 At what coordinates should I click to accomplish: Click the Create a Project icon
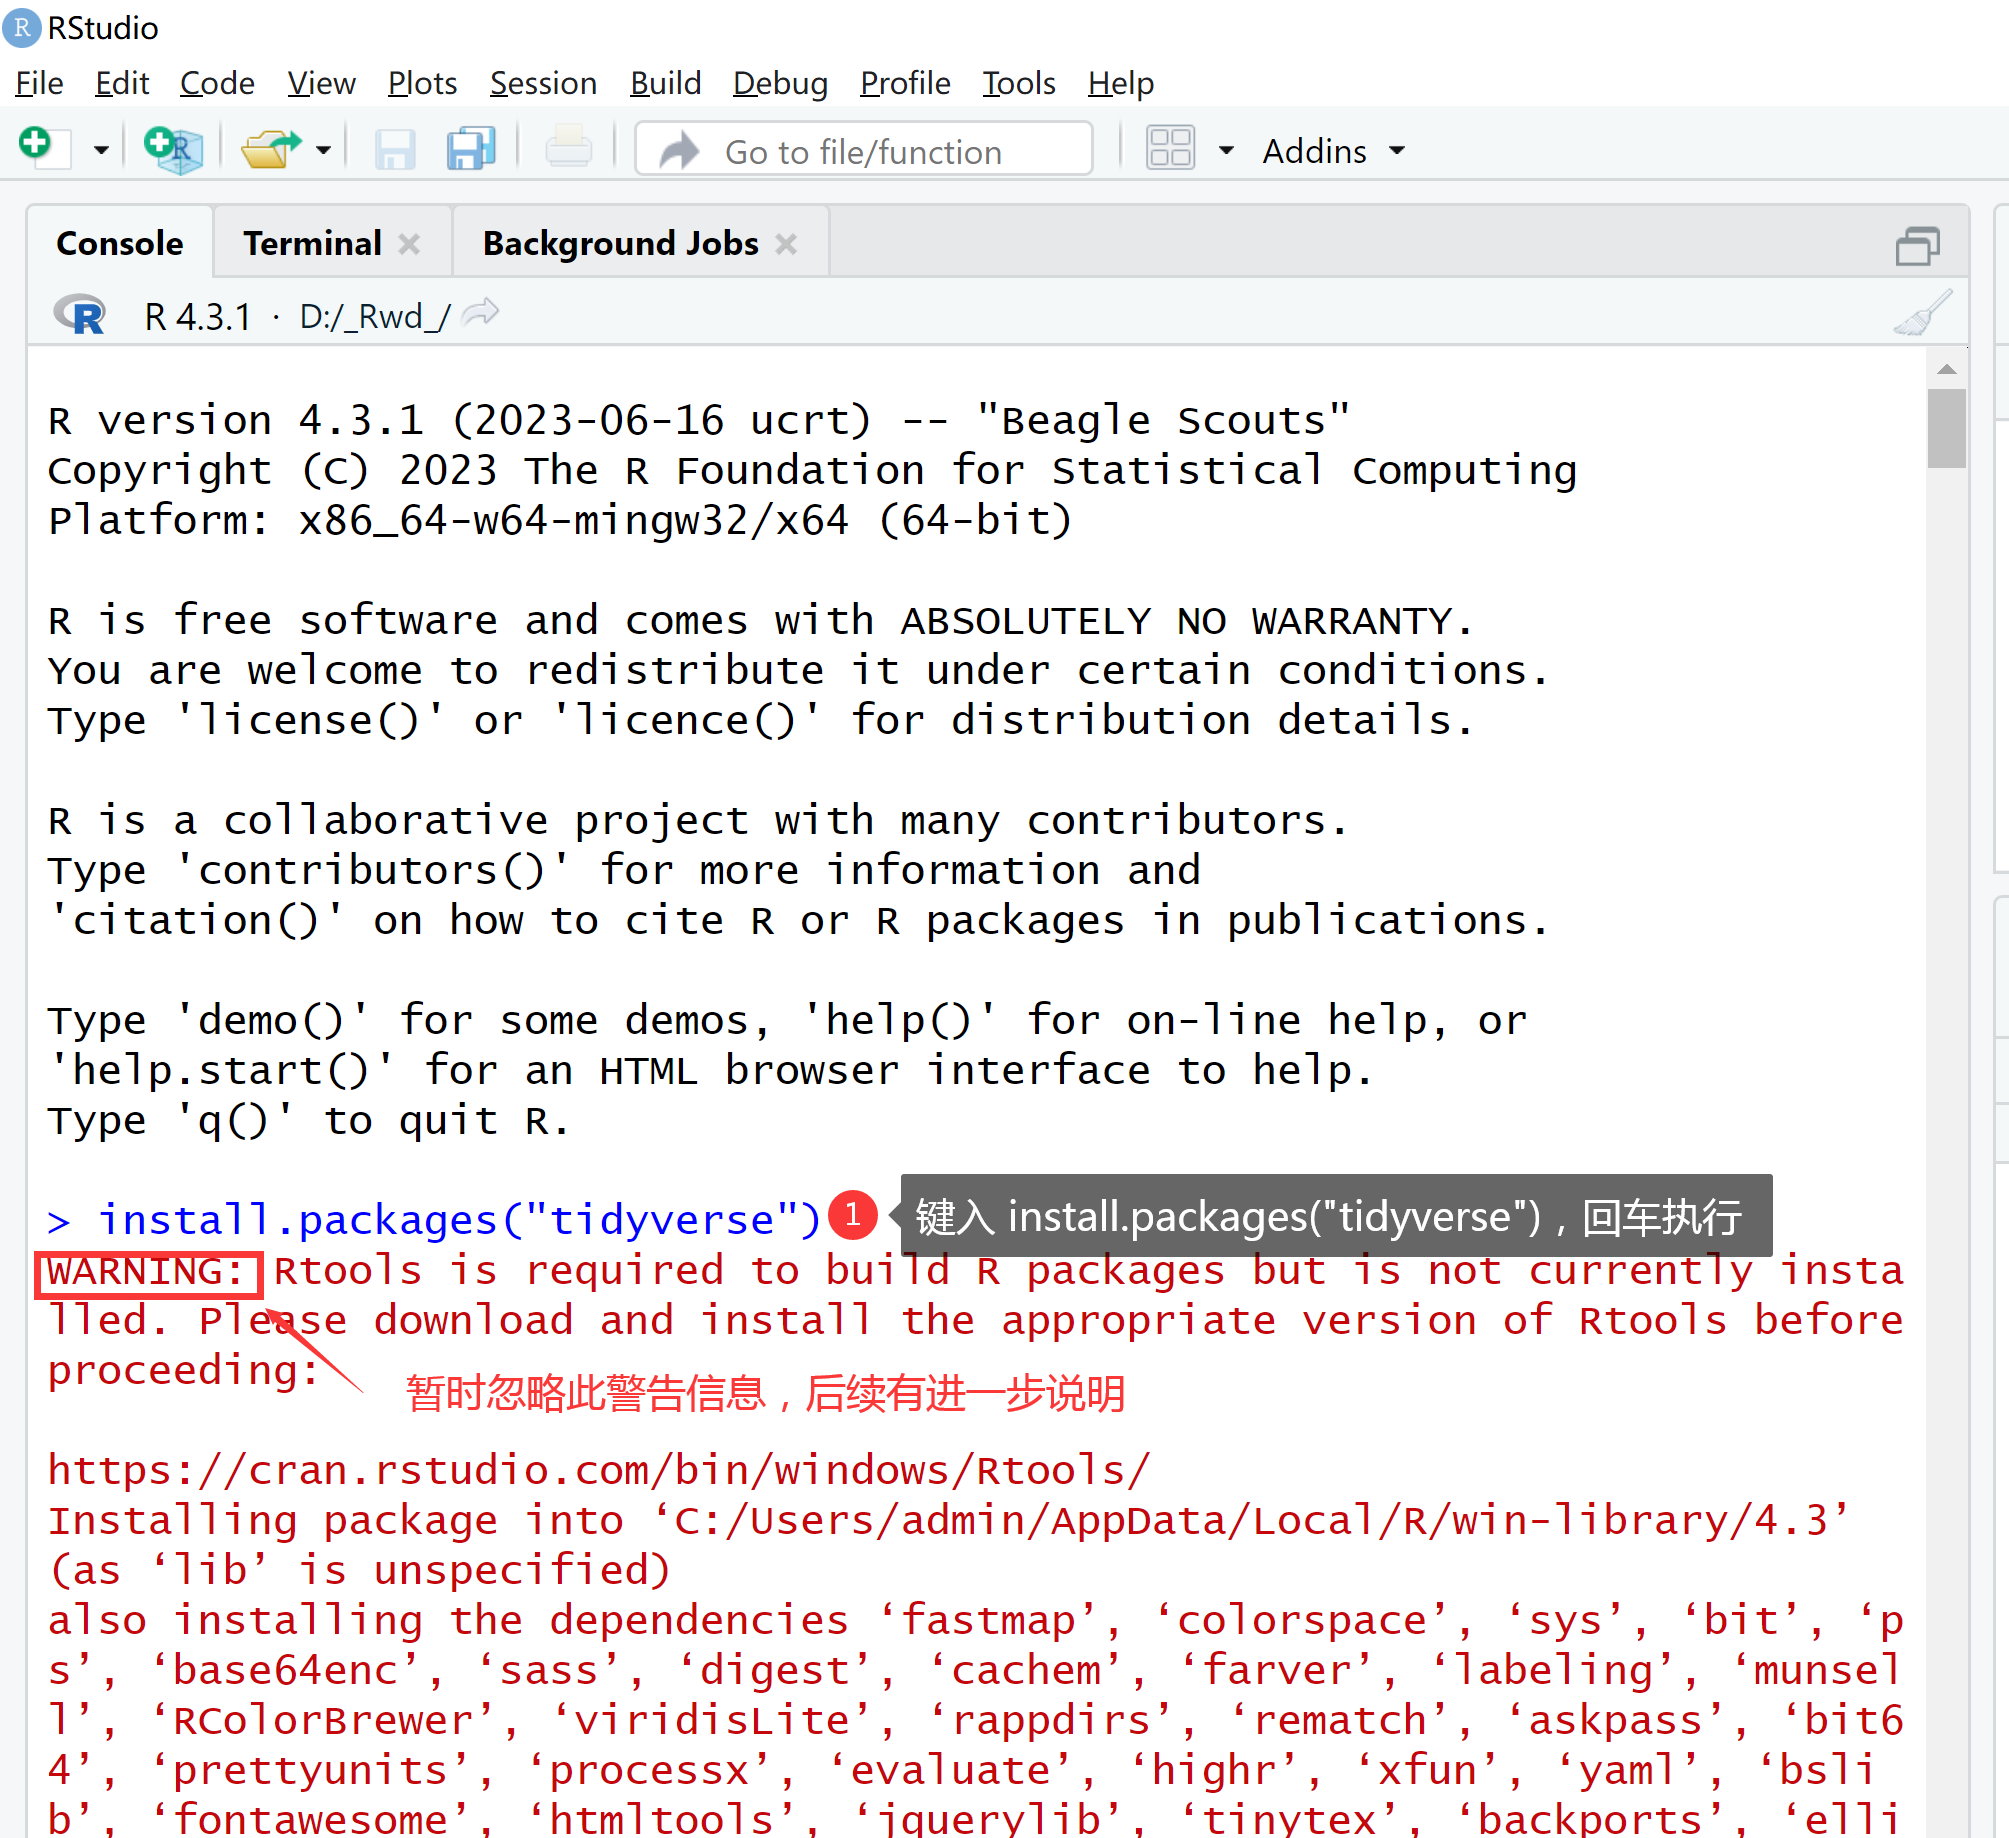click(x=173, y=150)
